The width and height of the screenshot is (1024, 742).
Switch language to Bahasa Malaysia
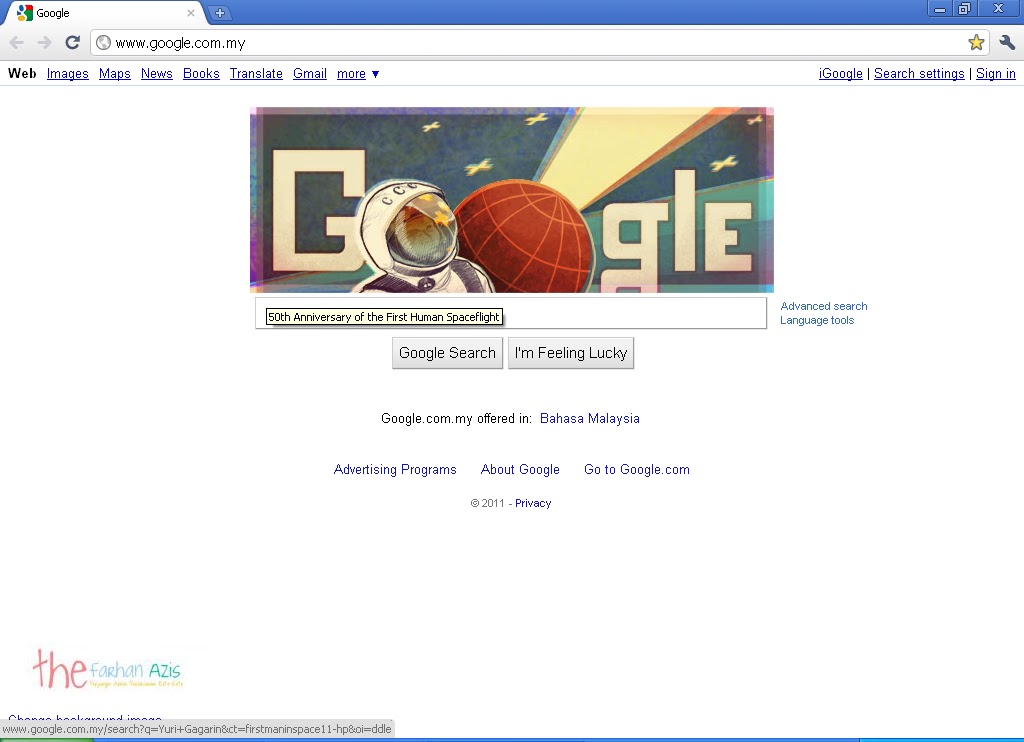[x=590, y=419]
